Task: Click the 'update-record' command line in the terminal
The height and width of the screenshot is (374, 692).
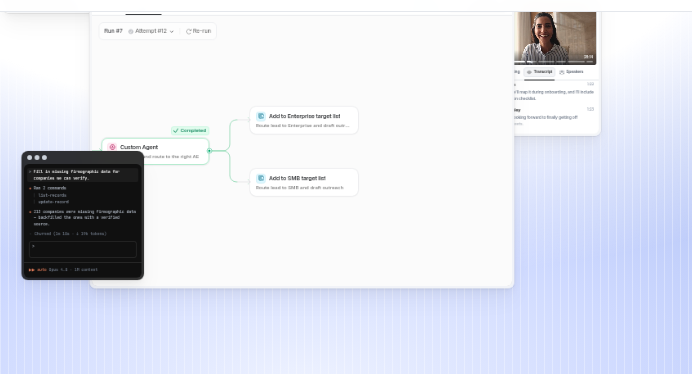Action: click(x=53, y=202)
